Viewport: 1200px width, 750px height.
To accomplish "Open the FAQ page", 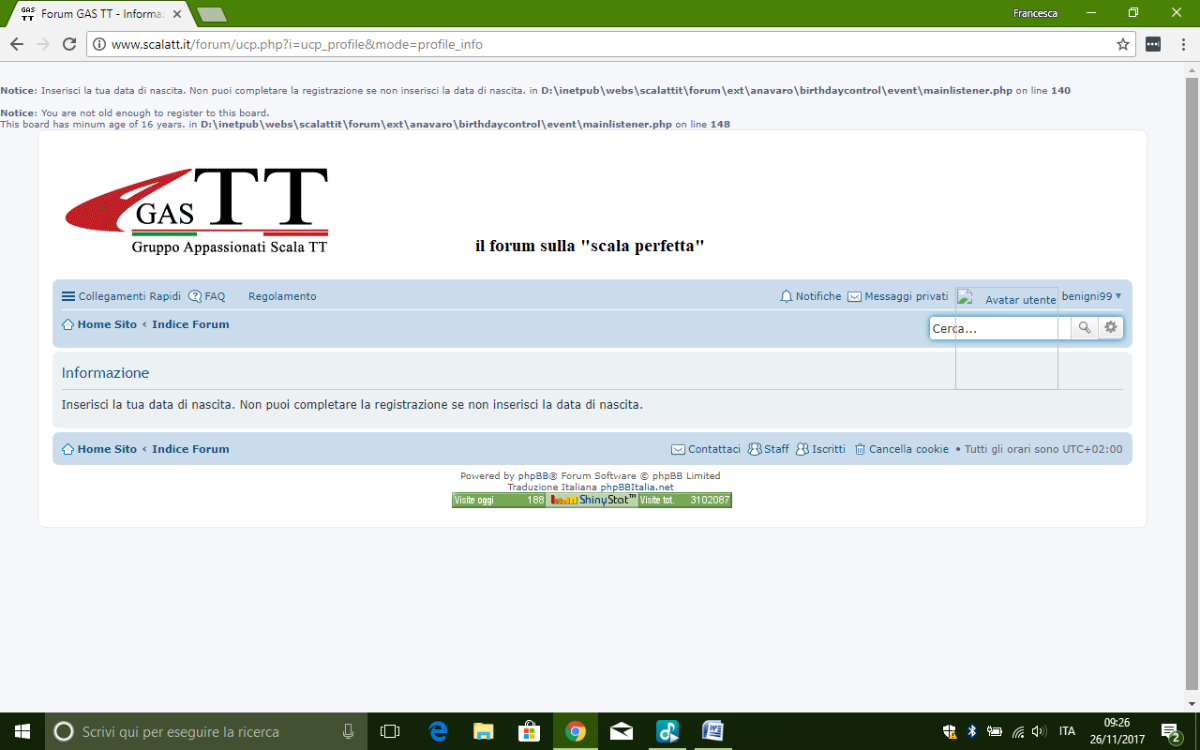I will [x=207, y=297].
